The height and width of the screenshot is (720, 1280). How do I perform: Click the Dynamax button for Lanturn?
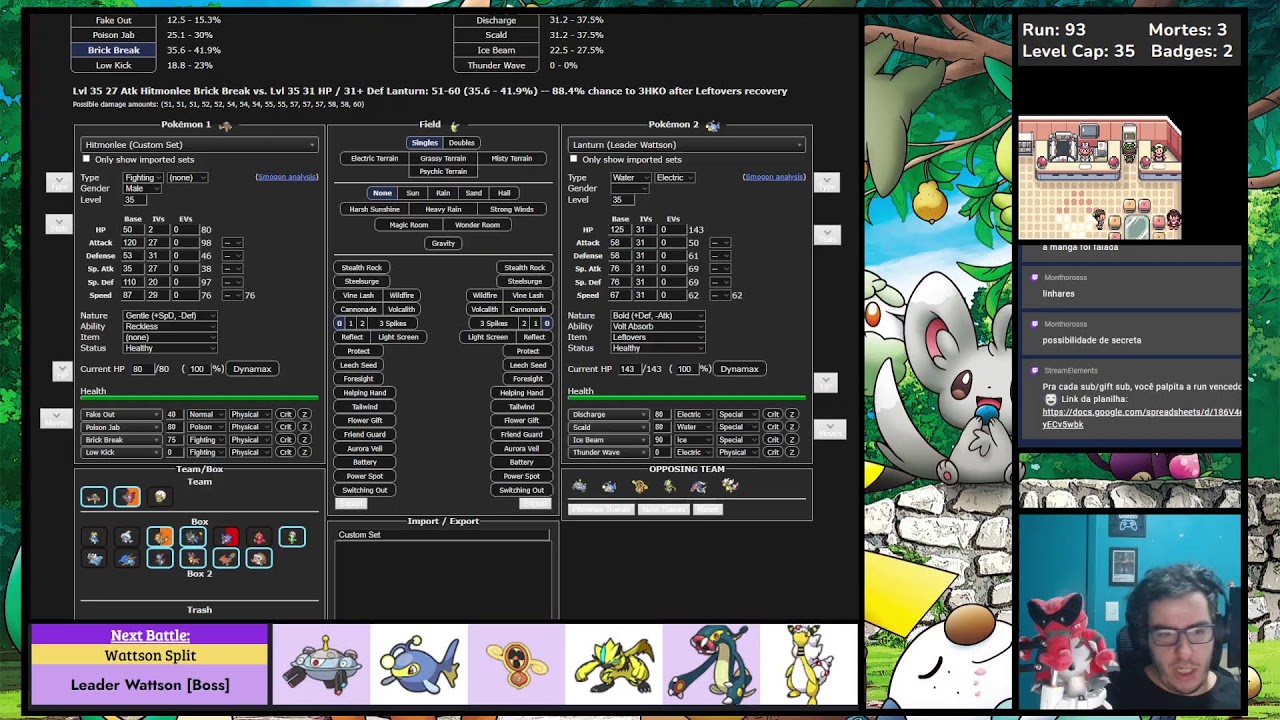[740, 369]
